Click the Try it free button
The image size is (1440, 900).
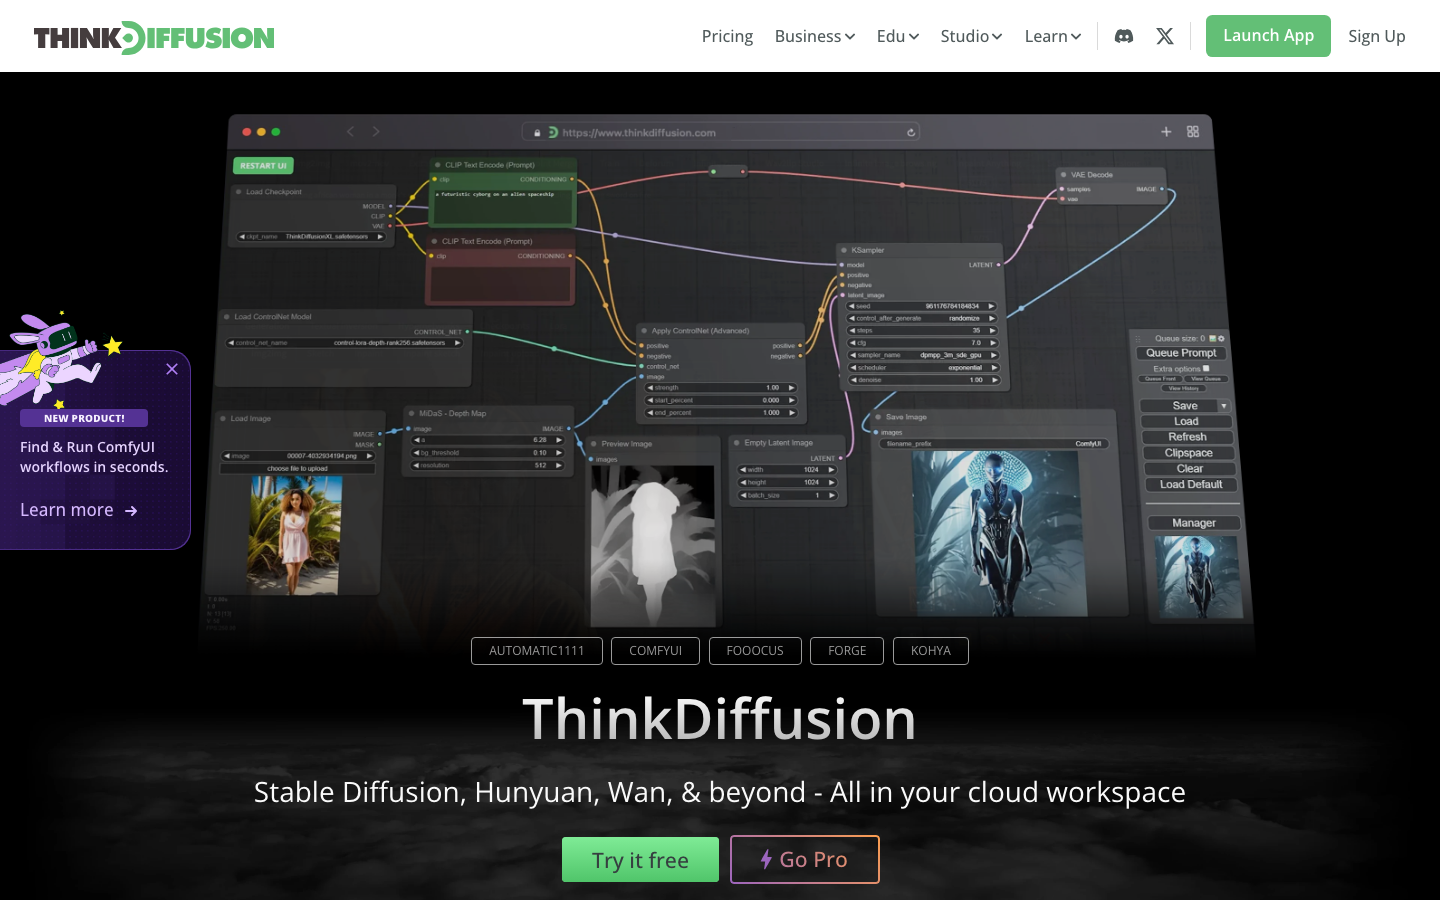(x=640, y=860)
